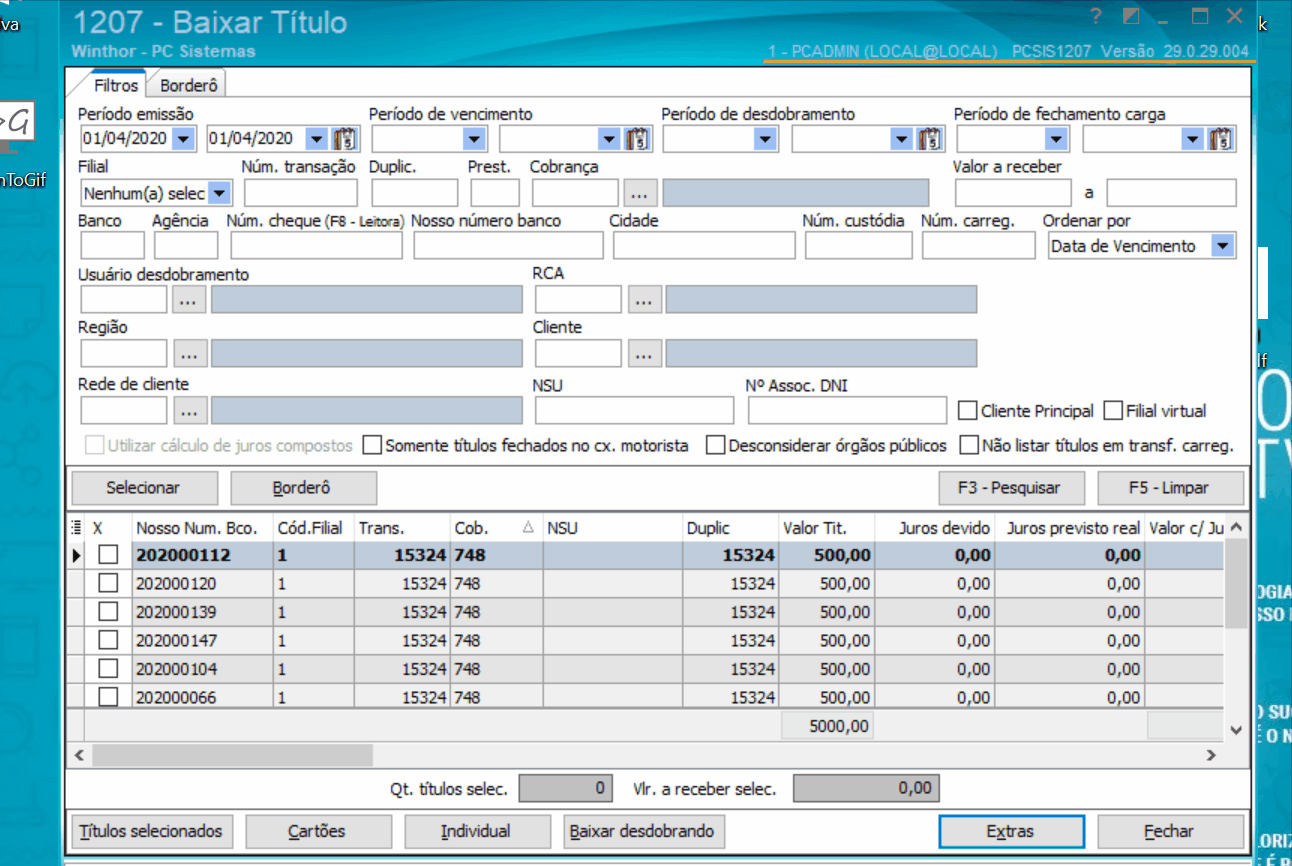Click the Borderô button below filters
Viewport: 1292px width, 866px height.
[302, 488]
